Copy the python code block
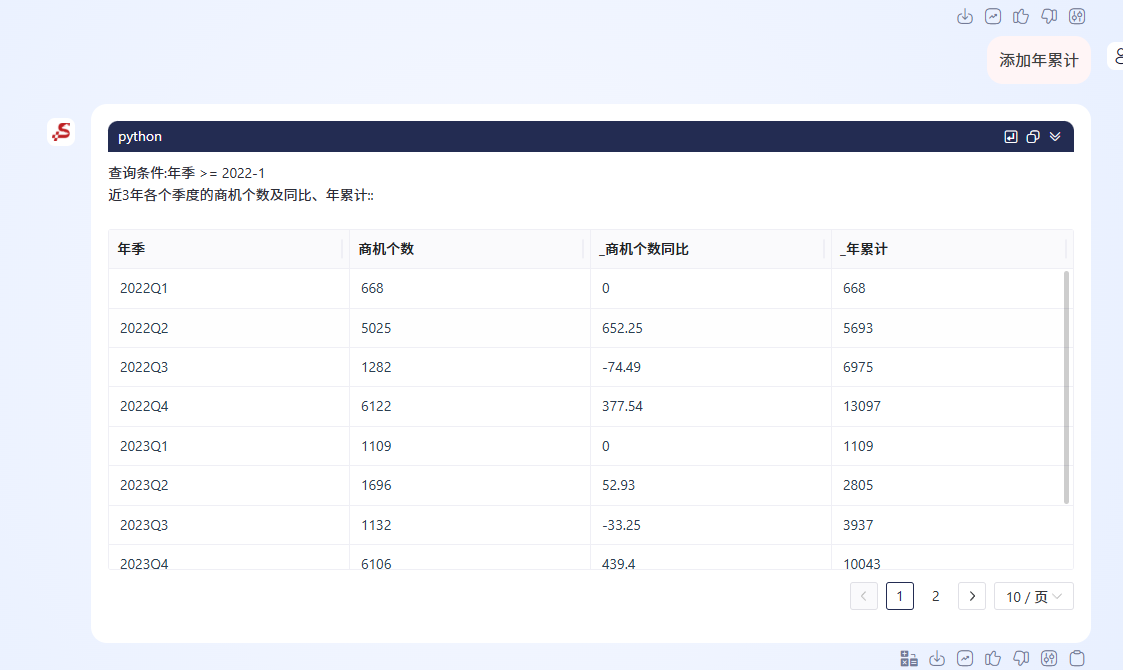Image resolution: width=1123 pixels, height=670 pixels. tap(1033, 136)
